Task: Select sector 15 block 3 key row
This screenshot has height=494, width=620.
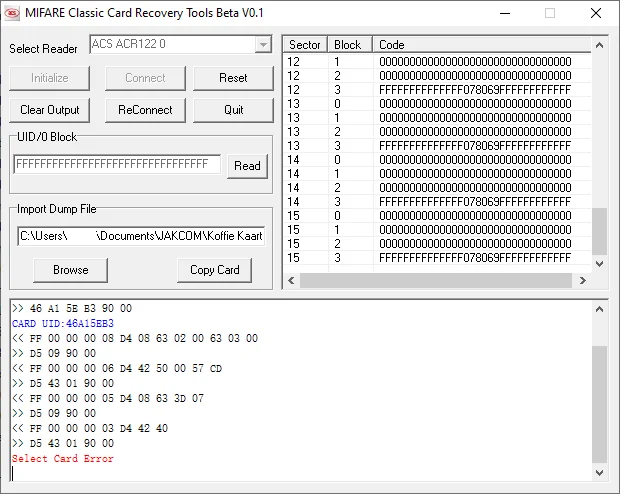Action: [437, 258]
